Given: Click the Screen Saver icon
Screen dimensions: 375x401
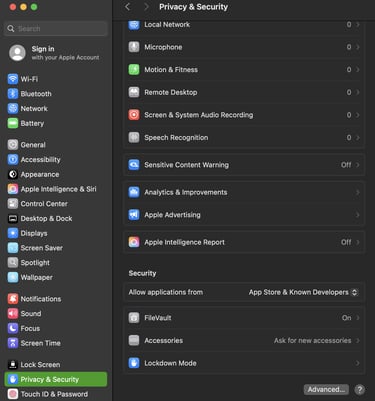Looking at the screenshot, I should (13, 248).
